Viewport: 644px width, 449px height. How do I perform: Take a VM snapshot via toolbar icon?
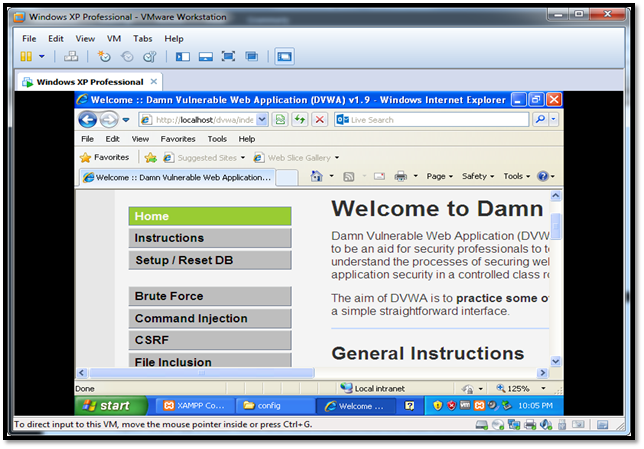104,57
